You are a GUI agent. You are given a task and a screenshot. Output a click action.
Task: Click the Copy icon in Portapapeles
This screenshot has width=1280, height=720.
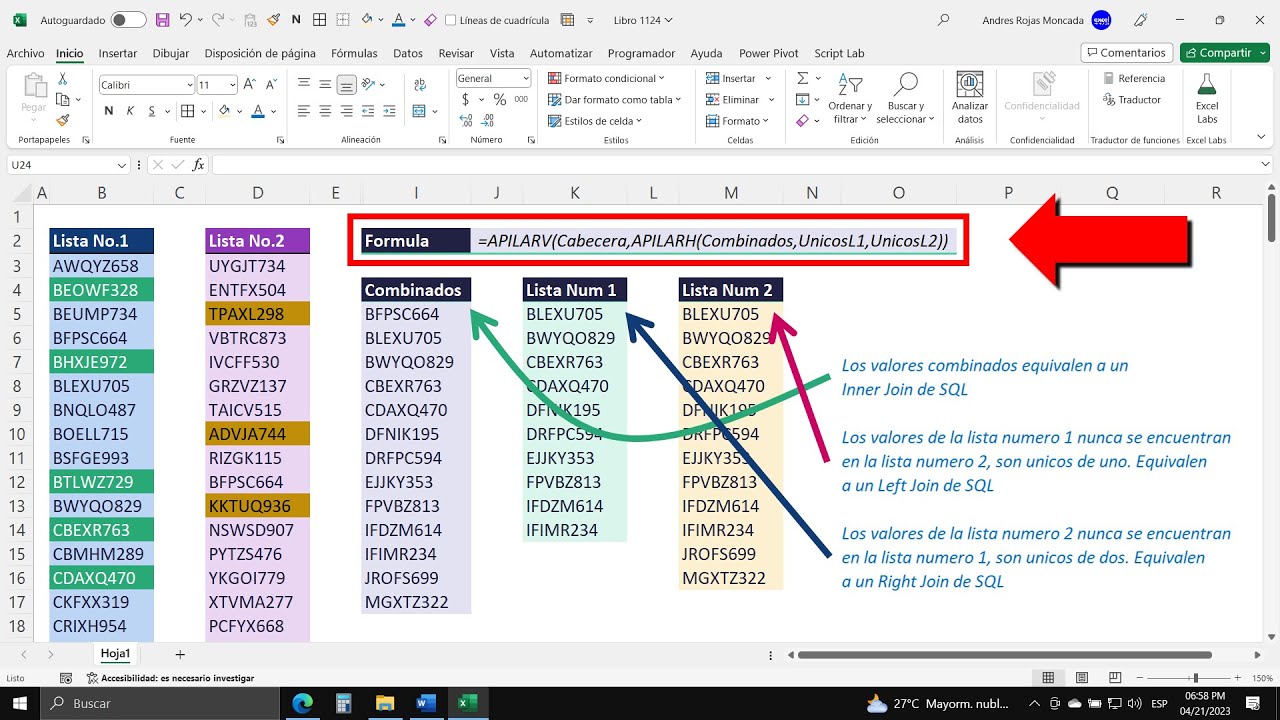63,99
